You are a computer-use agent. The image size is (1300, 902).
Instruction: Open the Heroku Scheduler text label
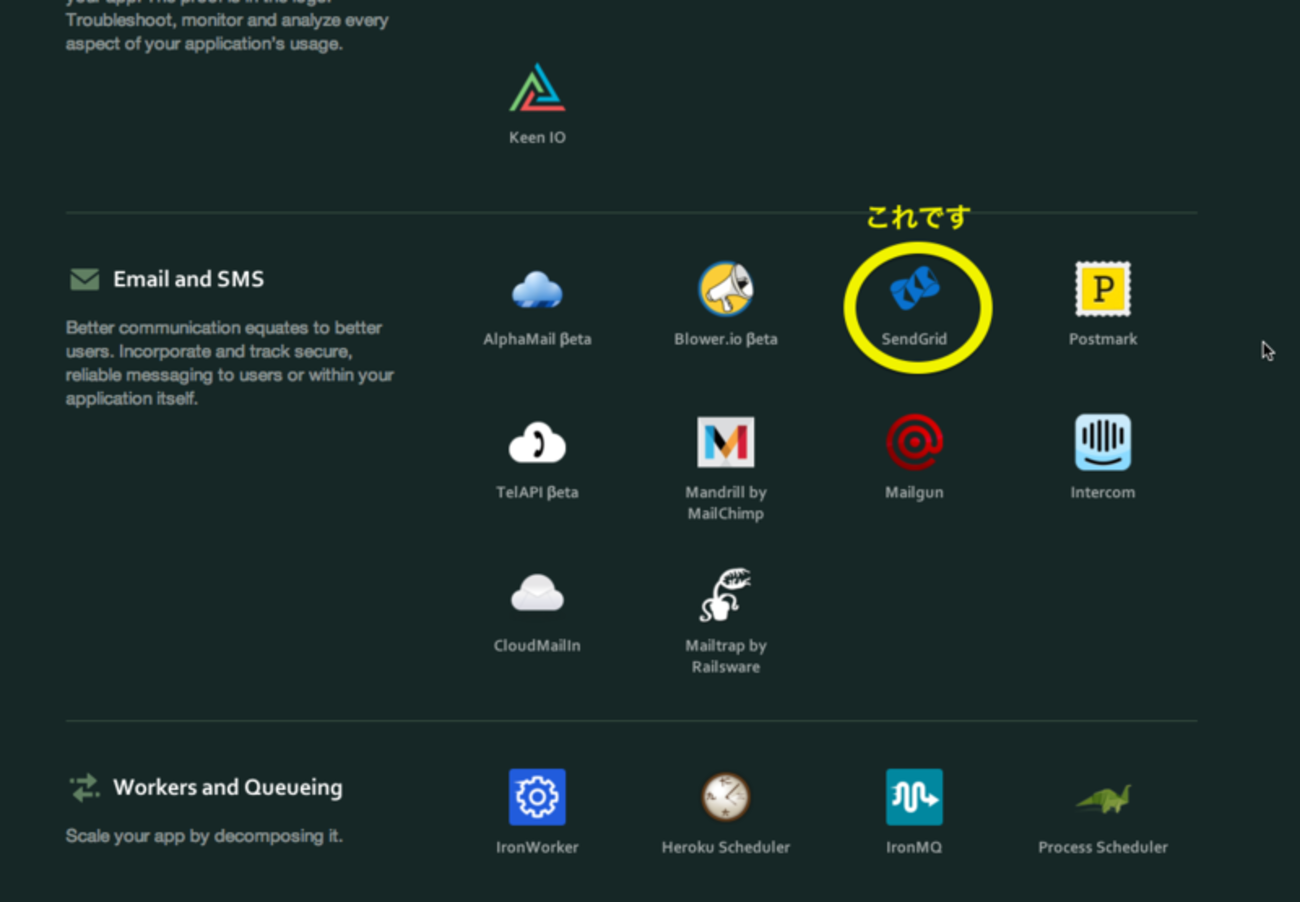tap(725, 847)
